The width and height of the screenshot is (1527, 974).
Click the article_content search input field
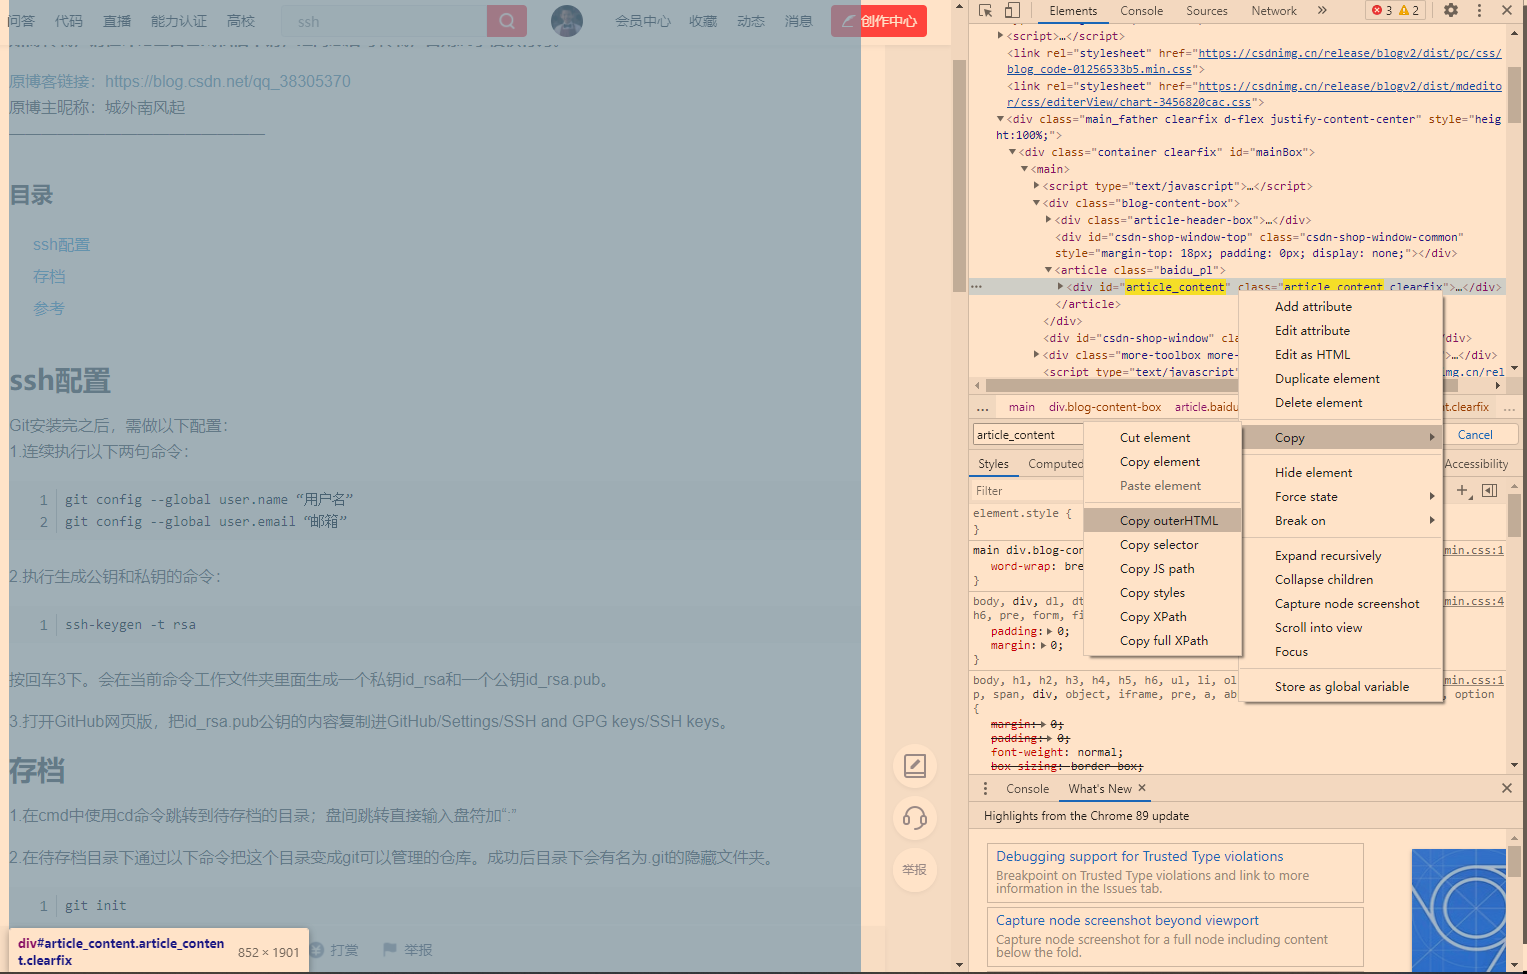click(x=1028, y=435)
